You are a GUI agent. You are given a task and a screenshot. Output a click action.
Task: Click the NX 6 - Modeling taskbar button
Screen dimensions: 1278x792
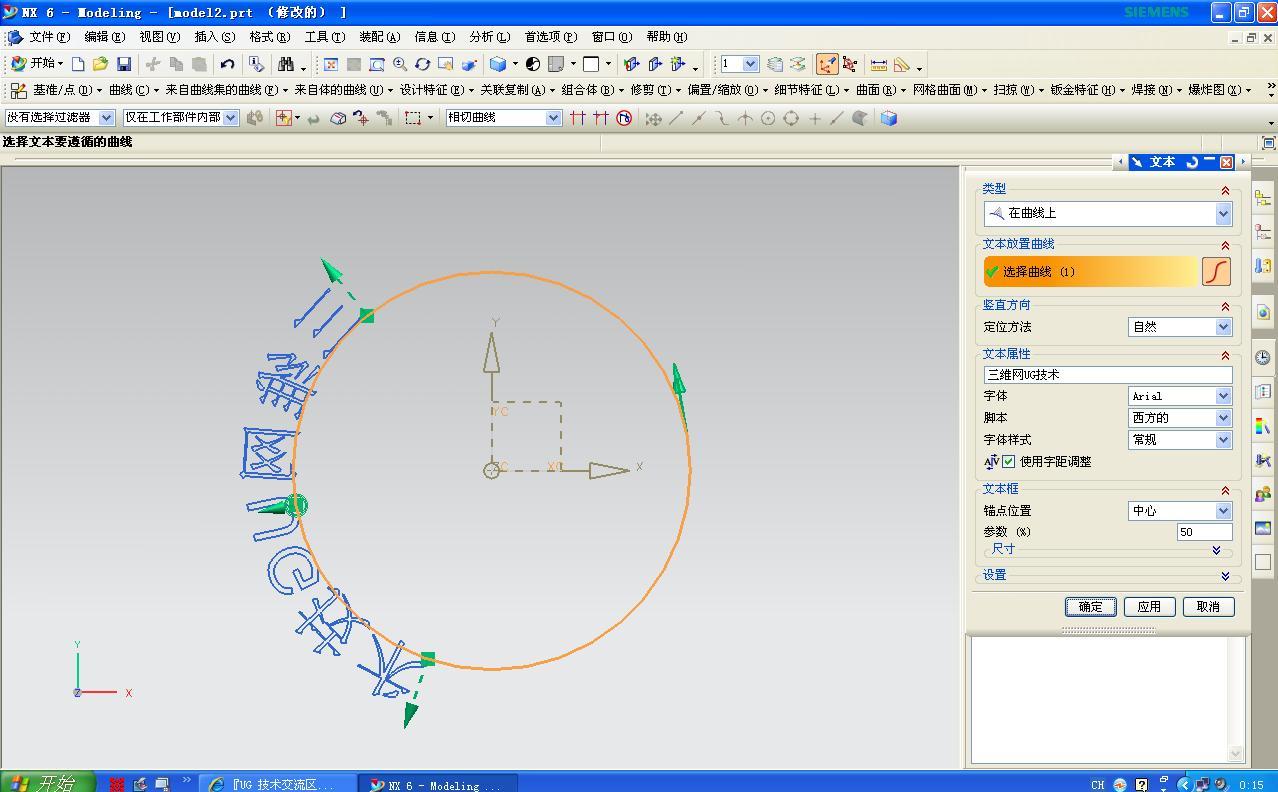439,784
